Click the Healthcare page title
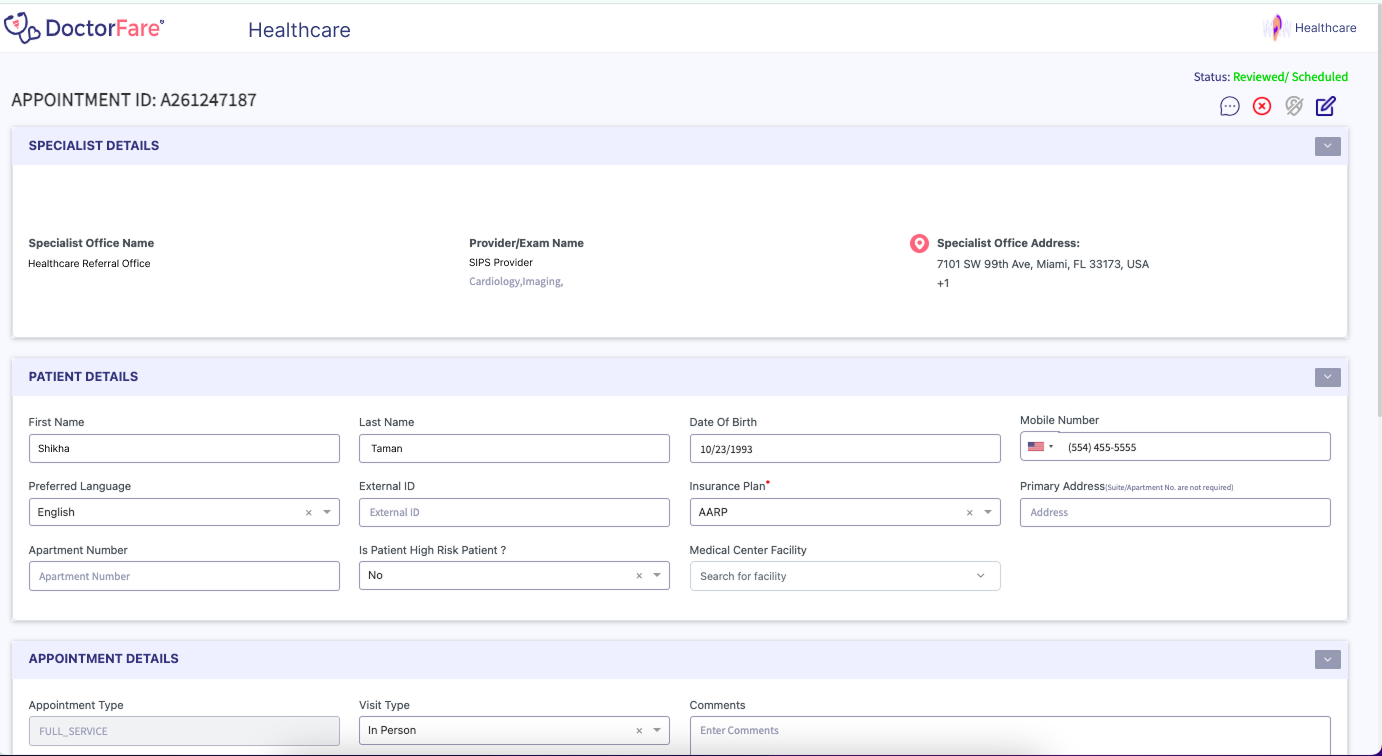The width and height of the screenshot is (1382, 756). click(x=299, y=30)
